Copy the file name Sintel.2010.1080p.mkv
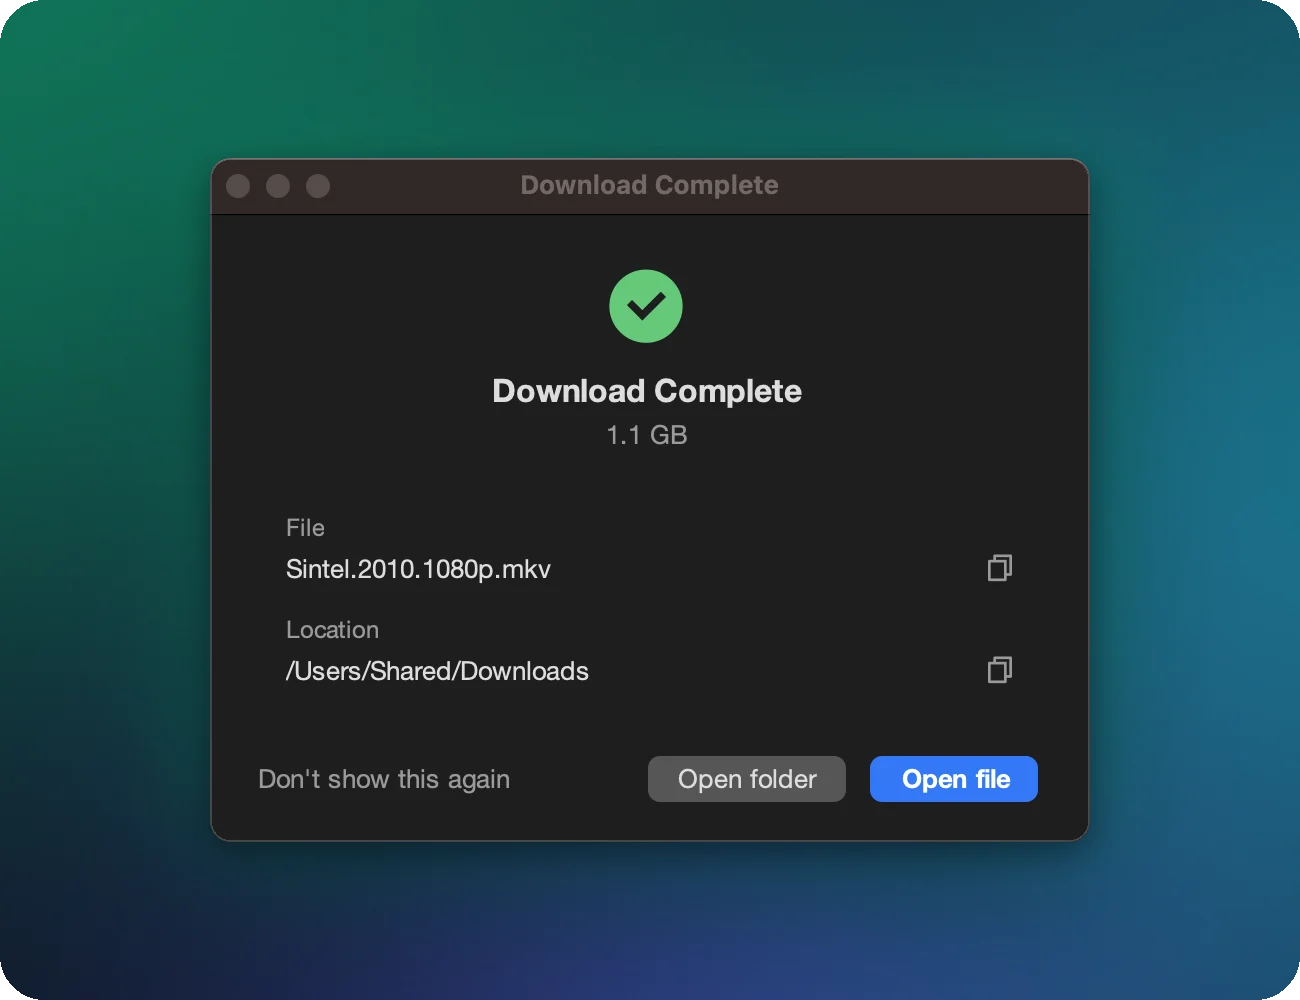 [999, 568]
